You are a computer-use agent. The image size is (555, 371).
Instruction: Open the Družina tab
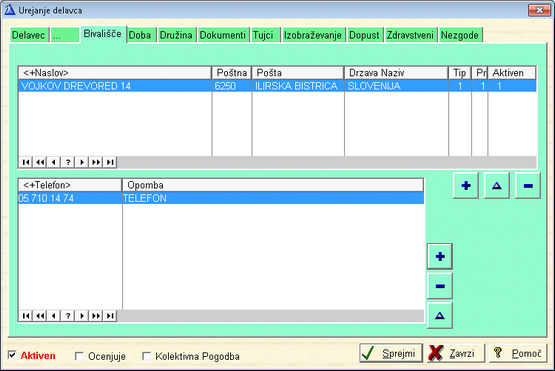click(x=176, y=35)
